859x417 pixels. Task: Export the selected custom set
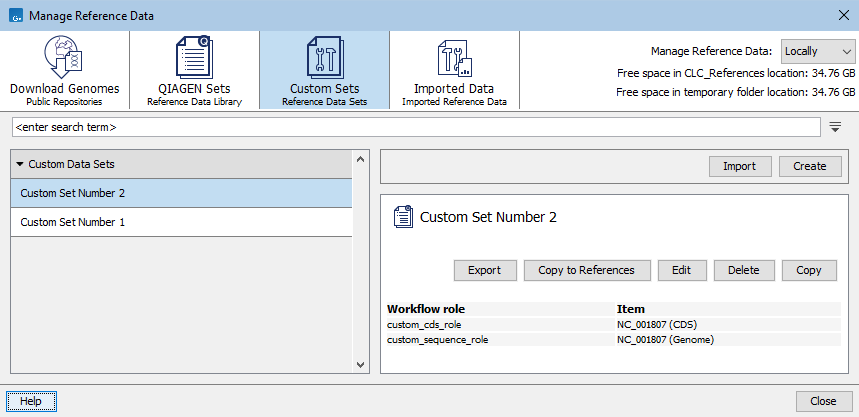484,270
